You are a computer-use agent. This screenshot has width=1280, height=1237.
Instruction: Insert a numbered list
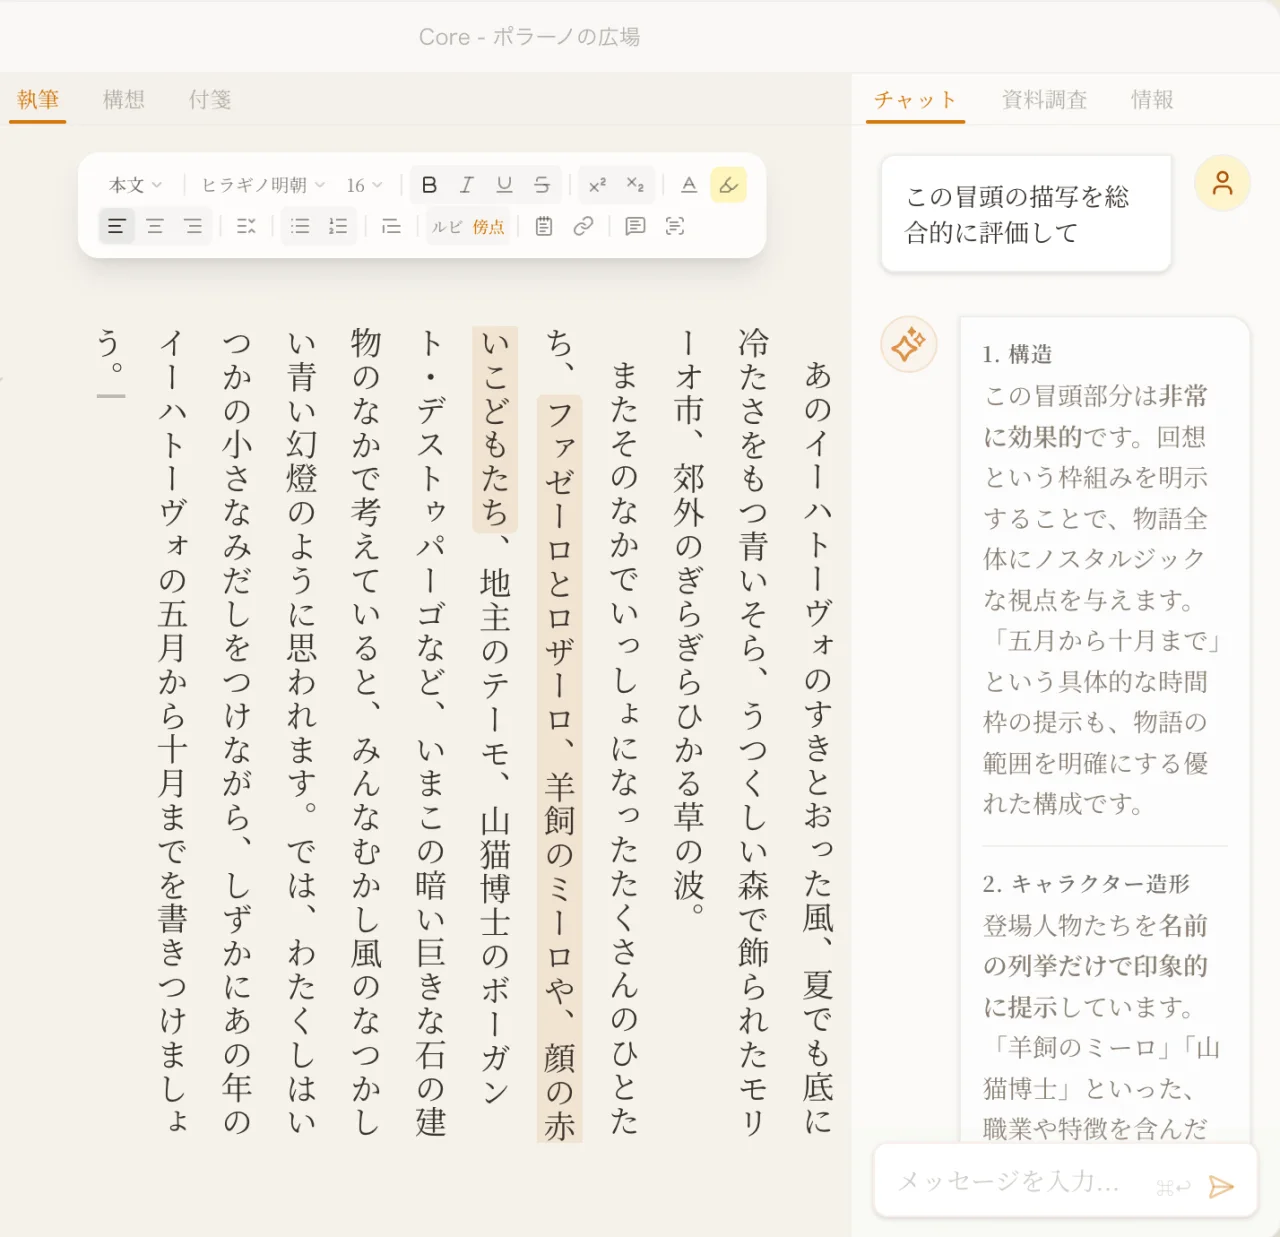338,226
